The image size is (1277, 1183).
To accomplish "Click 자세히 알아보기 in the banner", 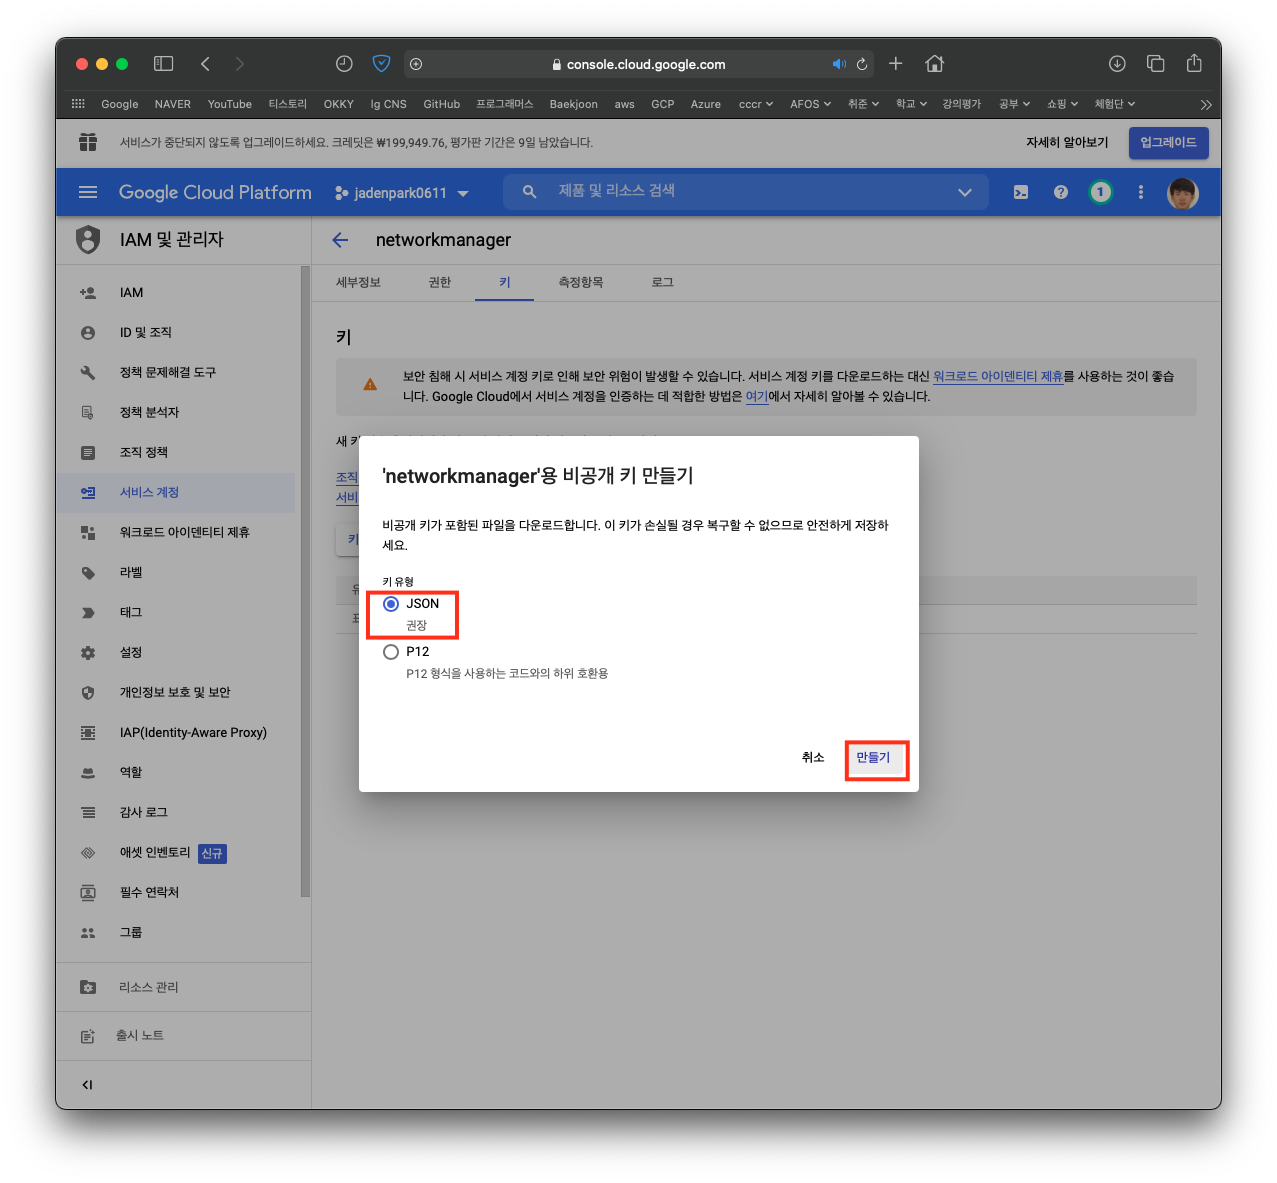I will (1067, 143).
